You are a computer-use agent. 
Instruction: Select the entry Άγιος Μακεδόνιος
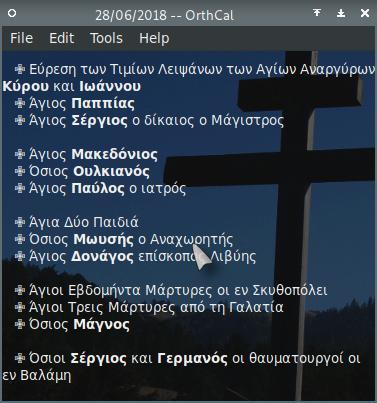coord(93,154)
